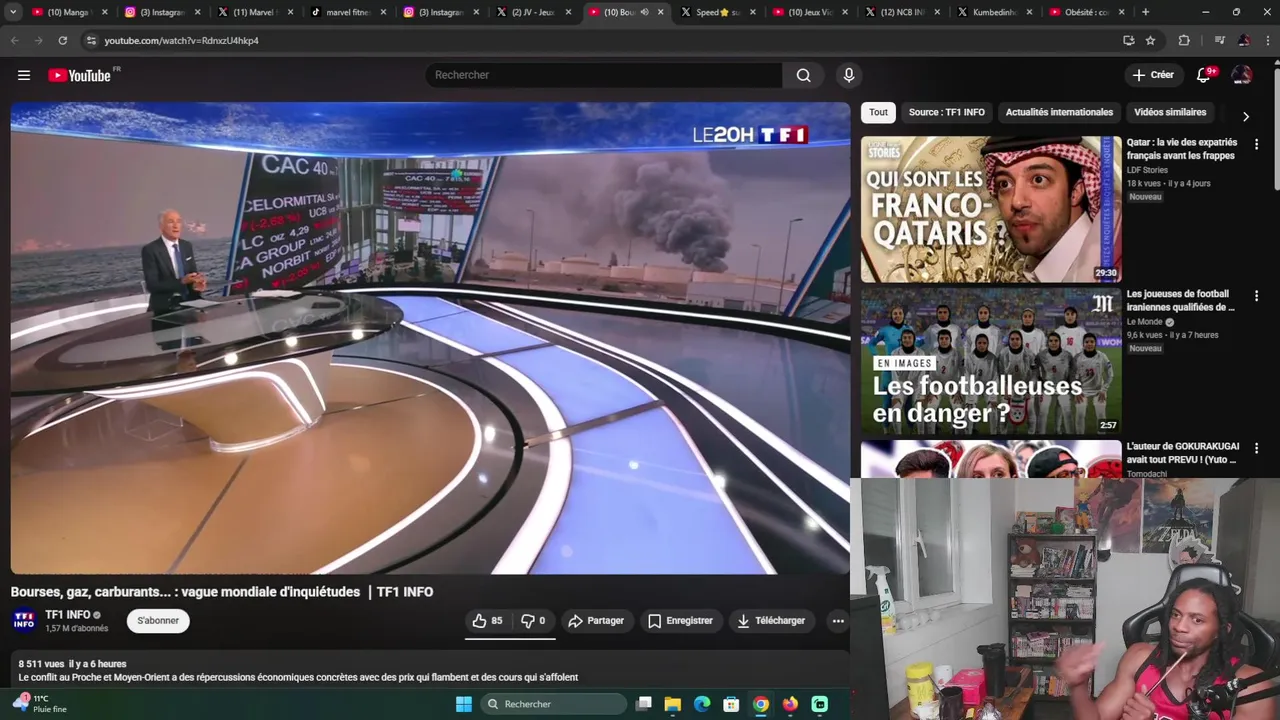Screen dimensions: 1280x720
Task: Open the Créer dropdown button
Action: point(1153,75)
